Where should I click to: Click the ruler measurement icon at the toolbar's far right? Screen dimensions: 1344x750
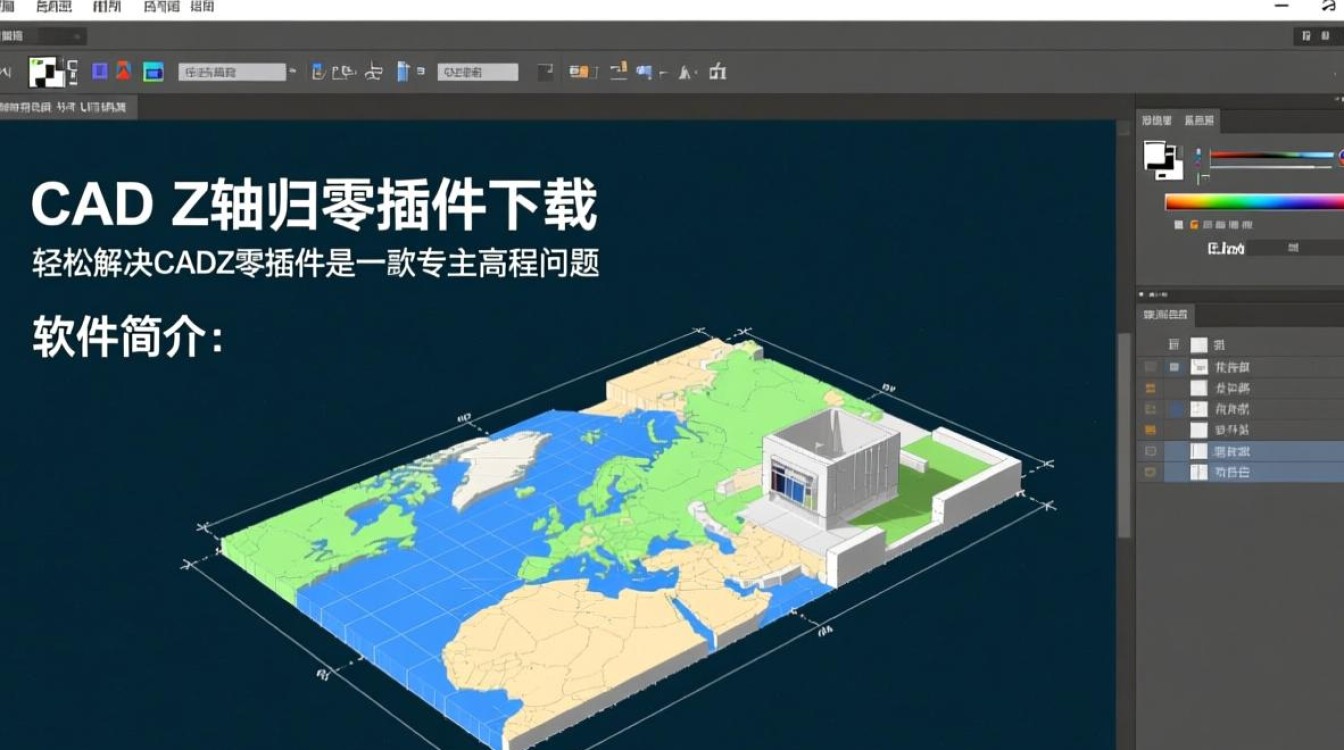coord(716,71)
